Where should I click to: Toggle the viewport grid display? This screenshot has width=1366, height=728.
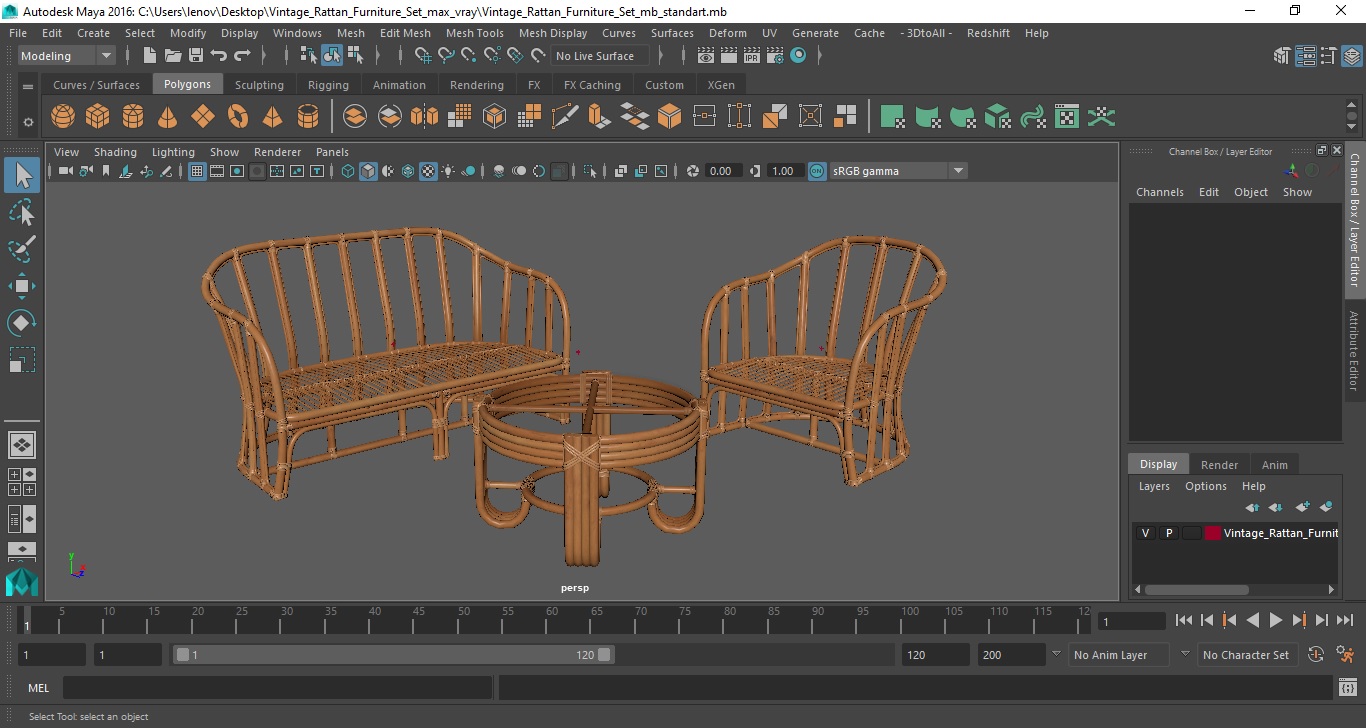(197, 171)
